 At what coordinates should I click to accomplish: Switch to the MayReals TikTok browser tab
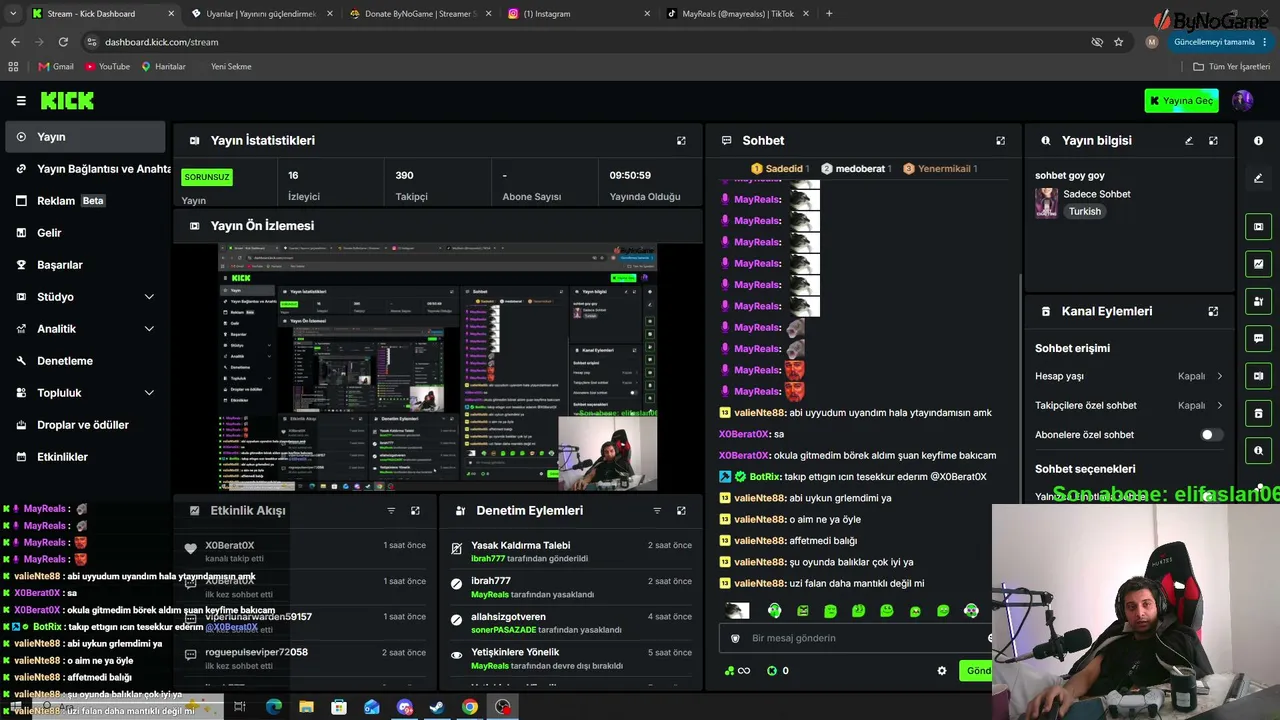click(738, 14)
